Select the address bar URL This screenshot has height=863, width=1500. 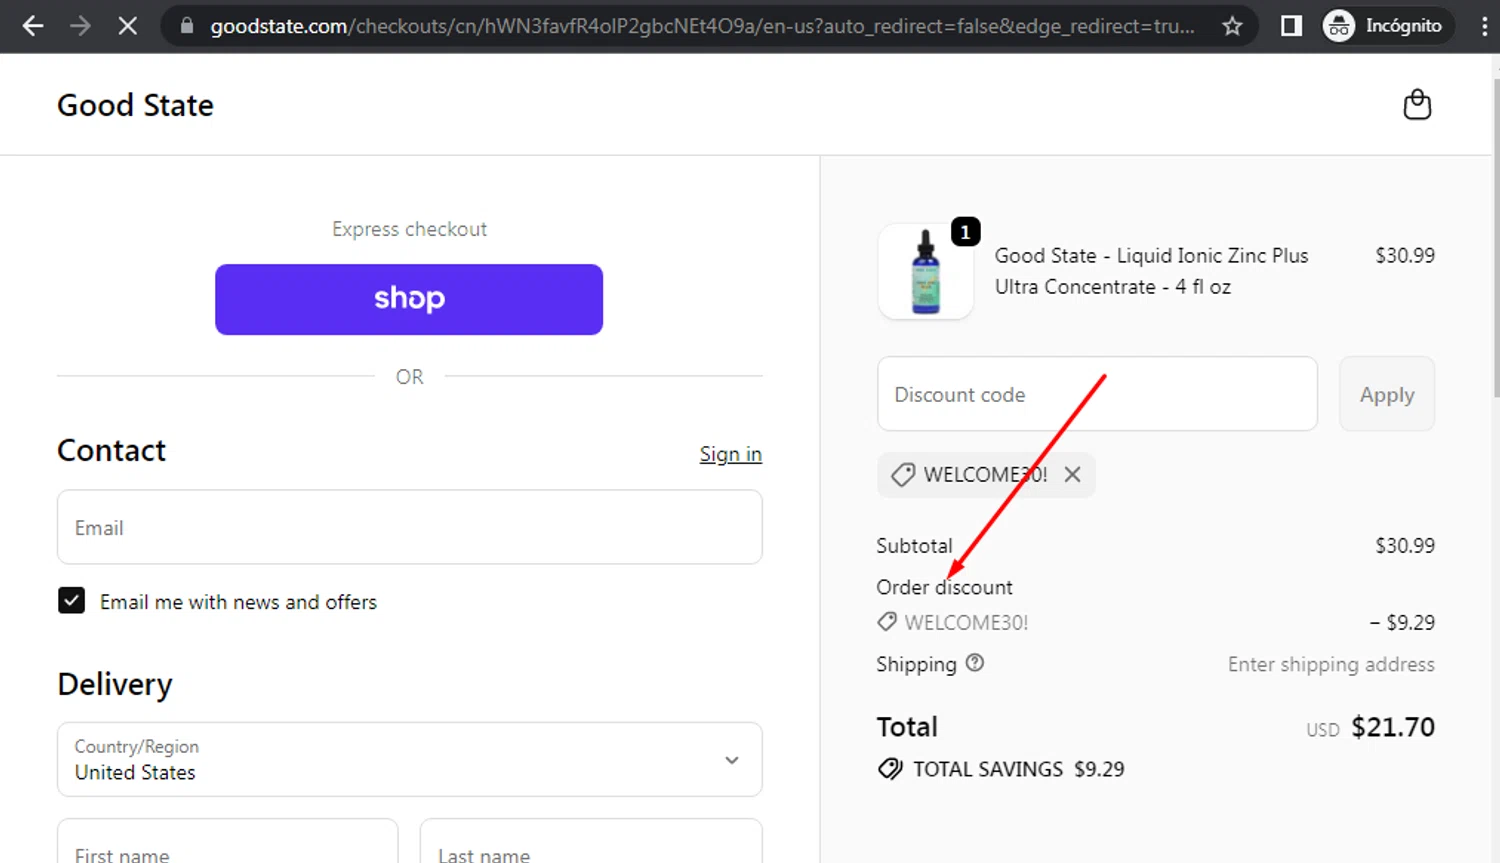click(702, 26)
